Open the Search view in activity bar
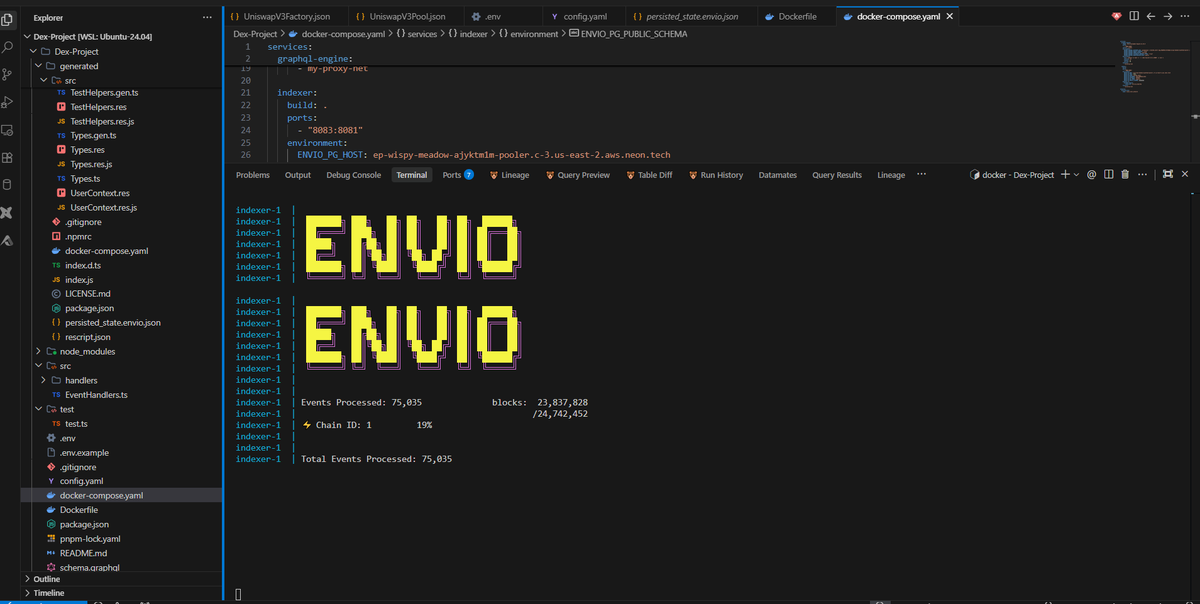 8,46
